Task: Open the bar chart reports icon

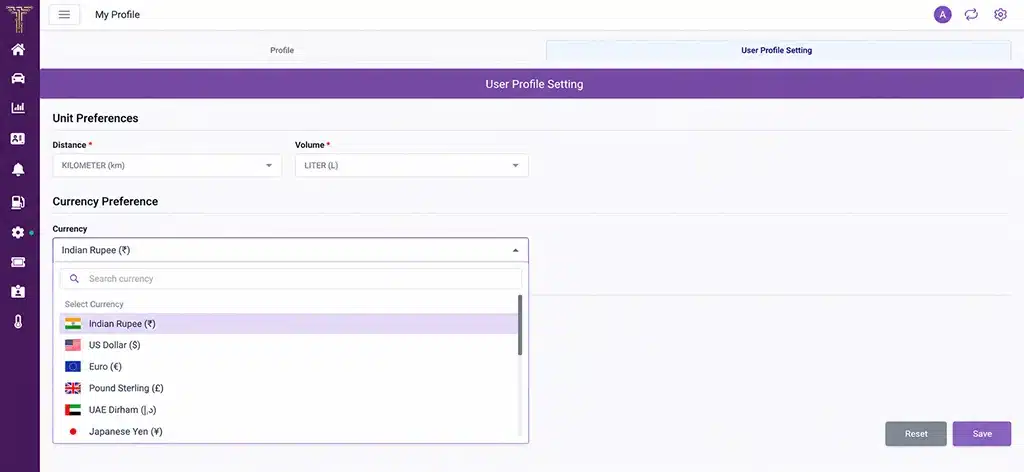Action: (x=18, y=108)
